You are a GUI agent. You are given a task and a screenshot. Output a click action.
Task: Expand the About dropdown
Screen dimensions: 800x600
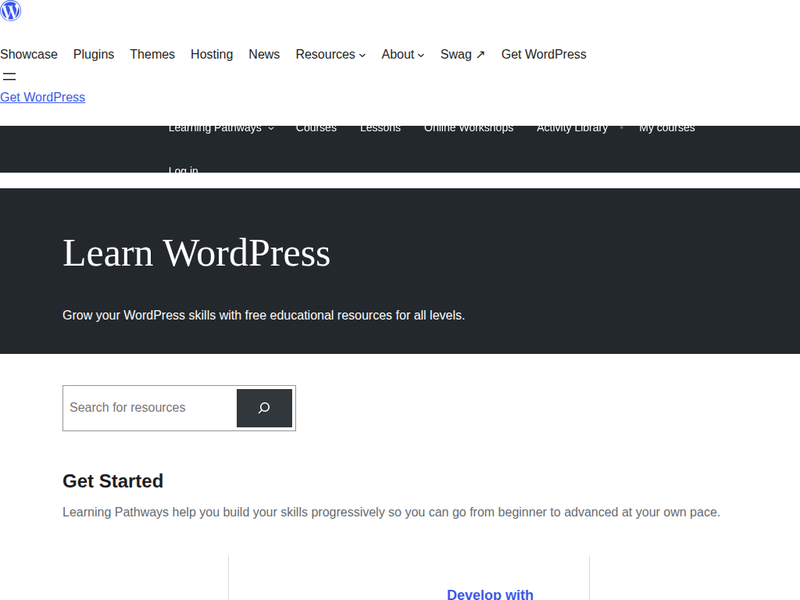[x=403, y=54]
